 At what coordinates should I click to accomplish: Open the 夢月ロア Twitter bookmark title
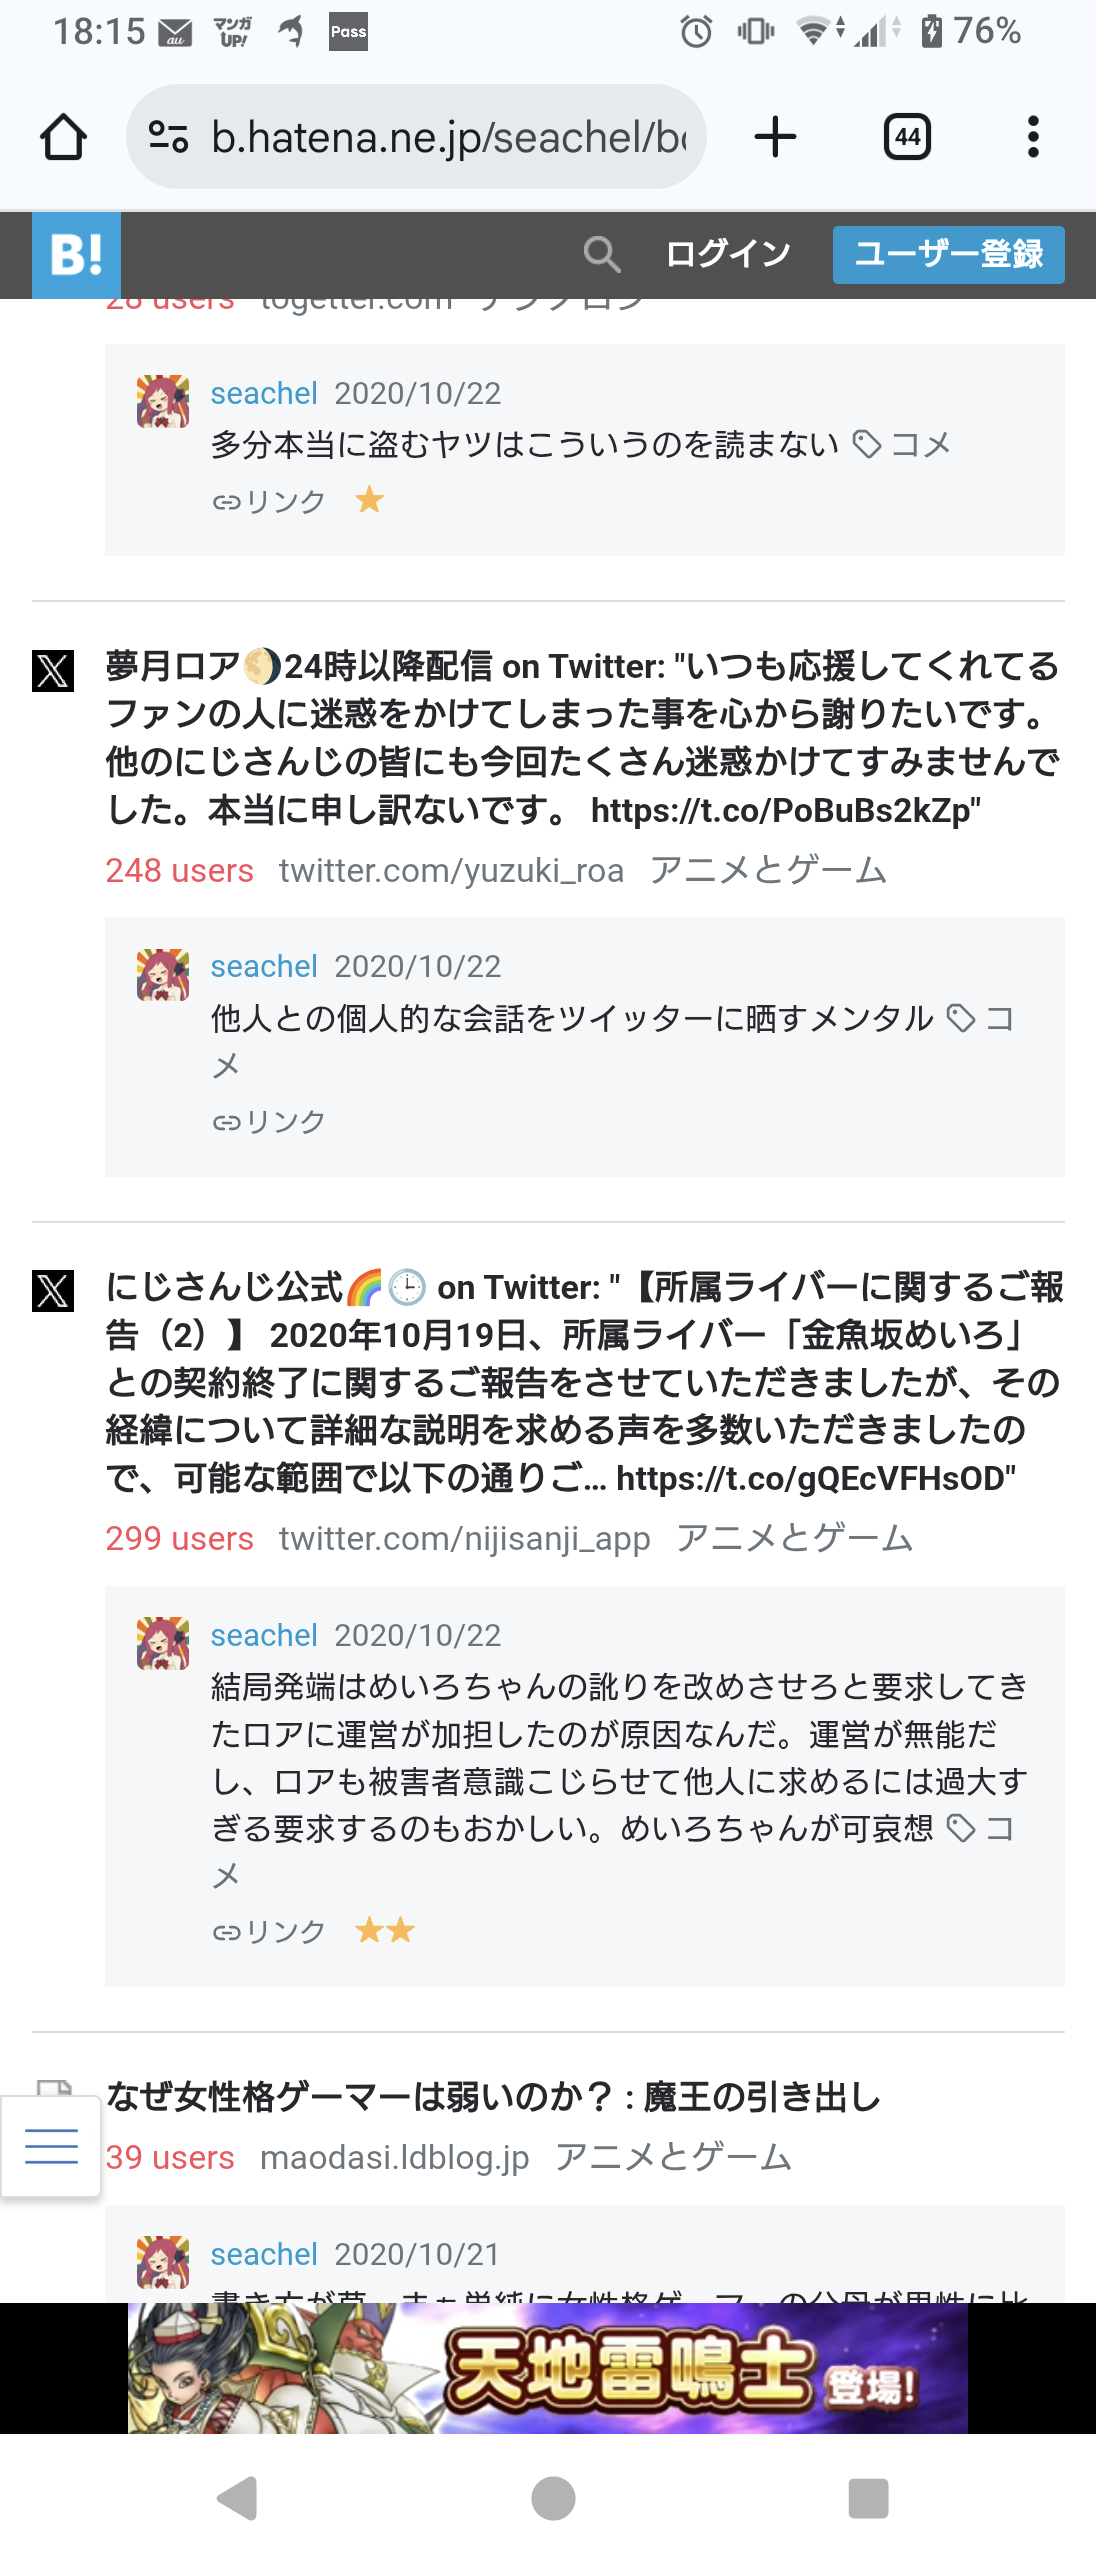(x=582, y=737)
